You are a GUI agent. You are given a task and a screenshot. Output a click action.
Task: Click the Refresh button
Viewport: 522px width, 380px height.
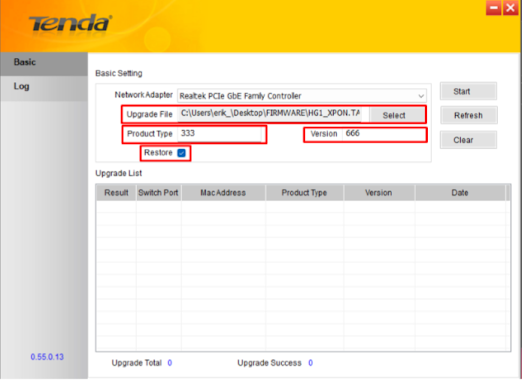[468, 115]
